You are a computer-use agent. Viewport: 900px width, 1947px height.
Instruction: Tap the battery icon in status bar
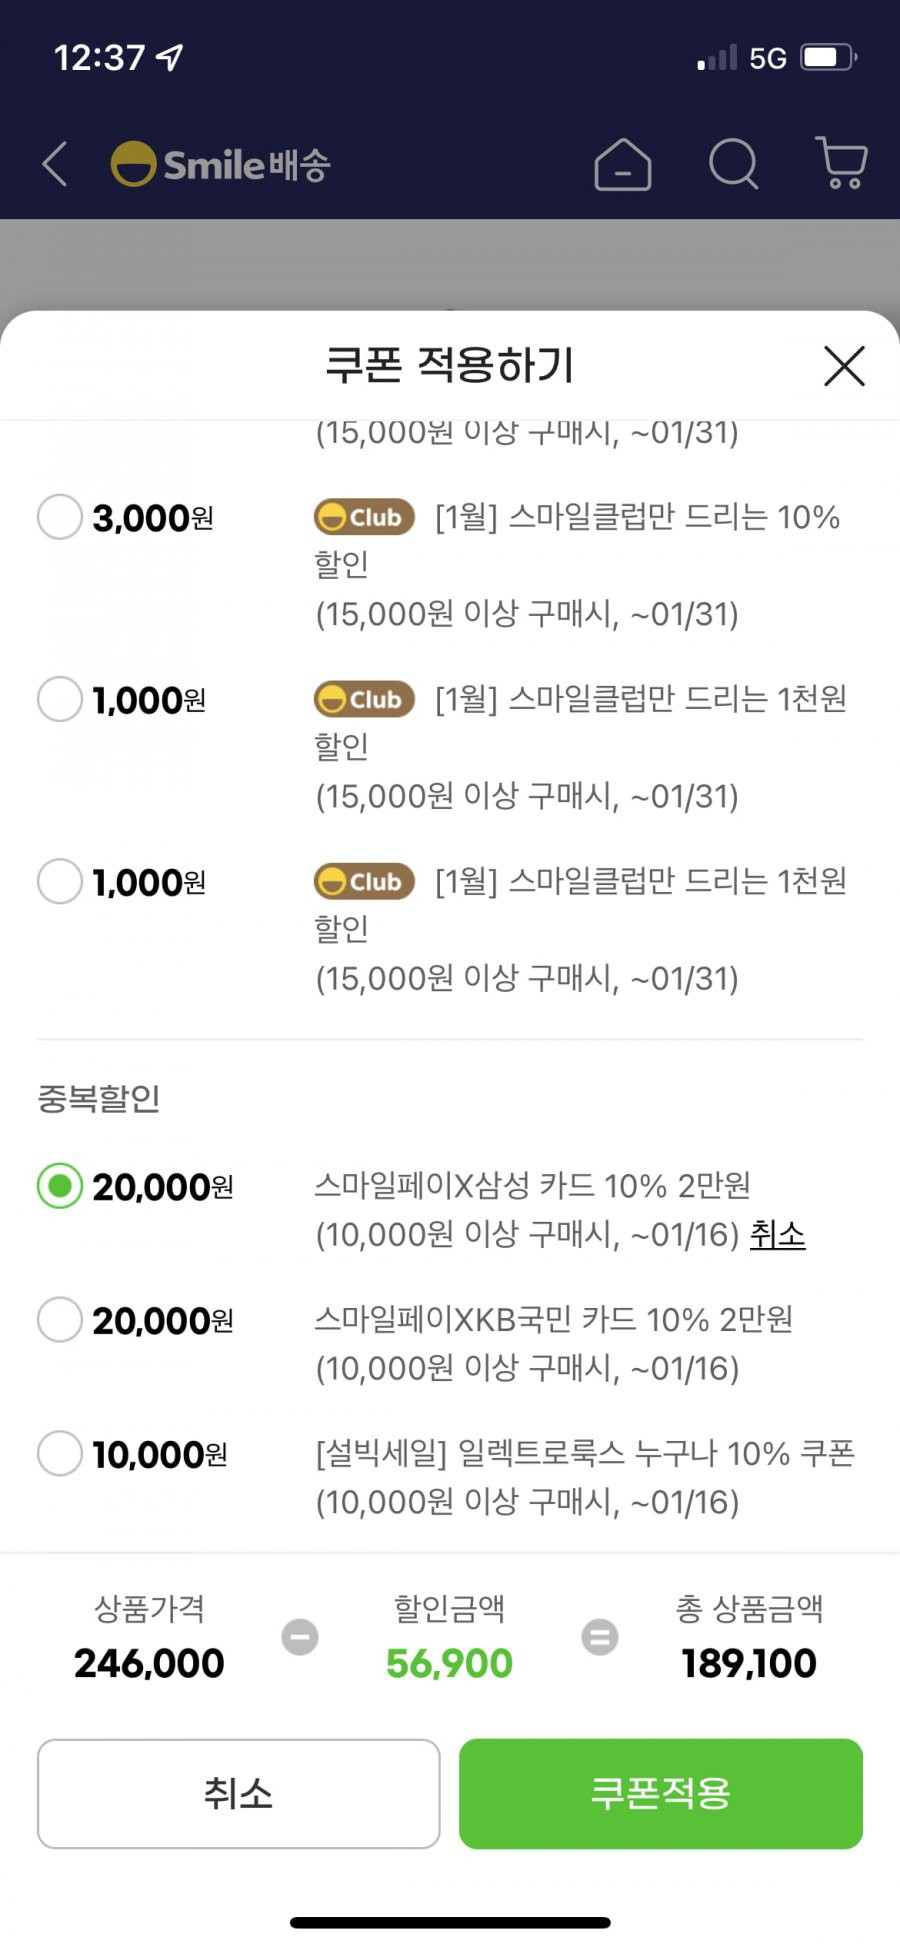coord(829,57)
